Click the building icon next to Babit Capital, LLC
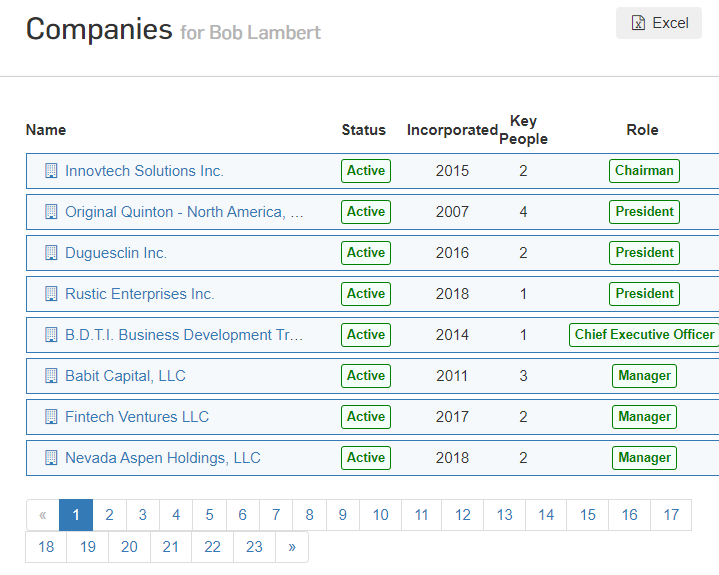Viewport: 719px width, 575px height. click(x=51, y=376)
